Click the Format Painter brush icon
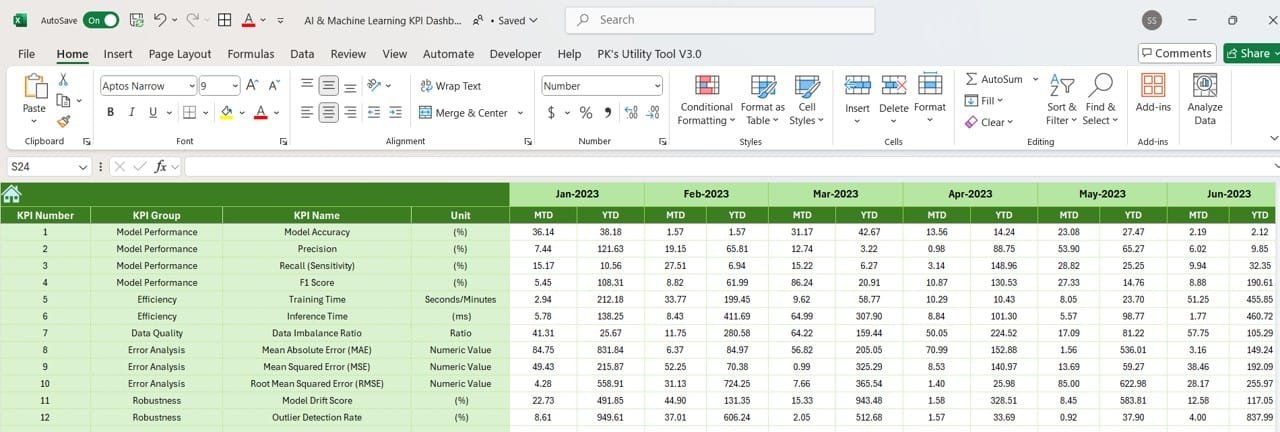The image size is (1280, 432). (x=63, y=120)
